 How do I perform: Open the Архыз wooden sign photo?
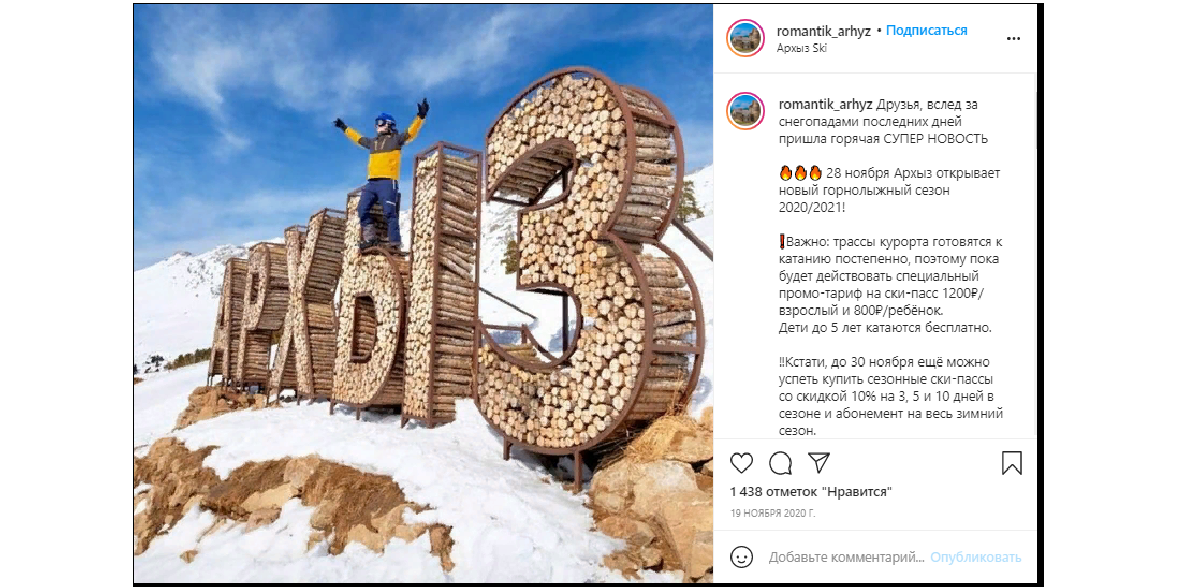423,294
